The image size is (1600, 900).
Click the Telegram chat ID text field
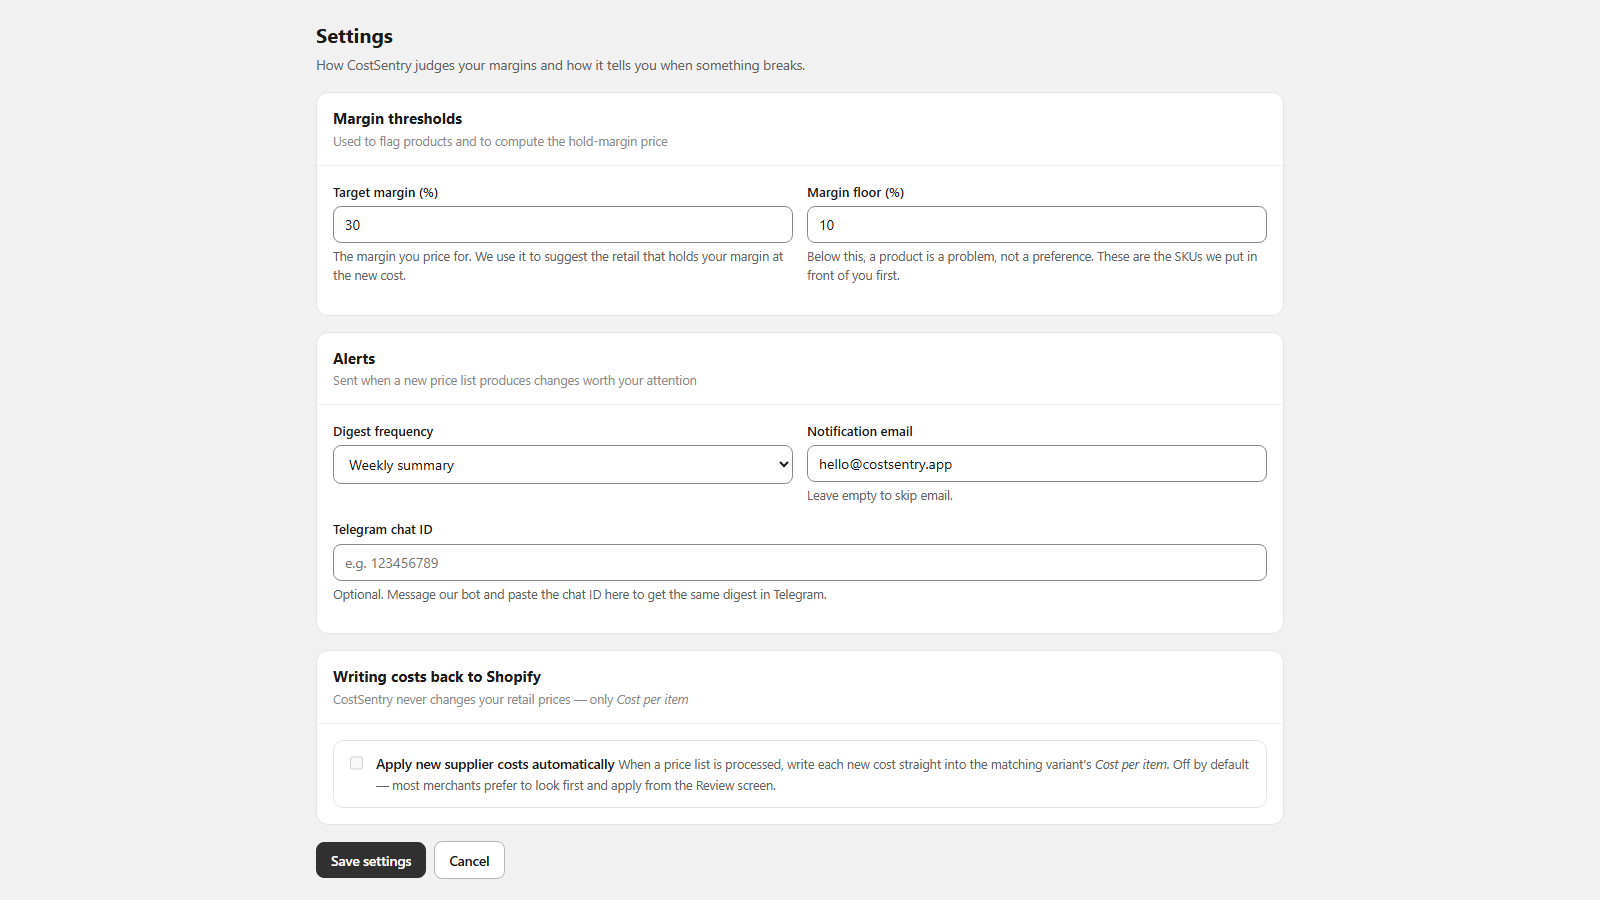tap(800, 563)
